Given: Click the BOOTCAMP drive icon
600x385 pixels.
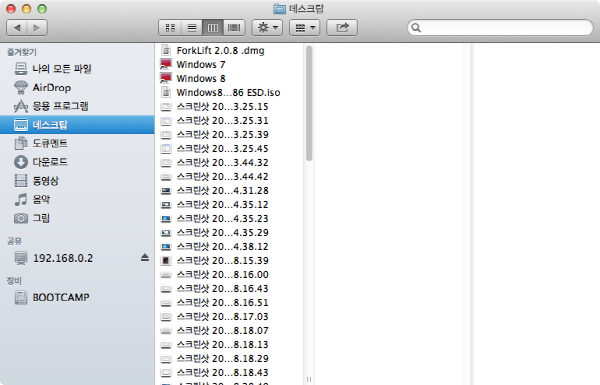Looking at the screenshot, I should (21, 297).
